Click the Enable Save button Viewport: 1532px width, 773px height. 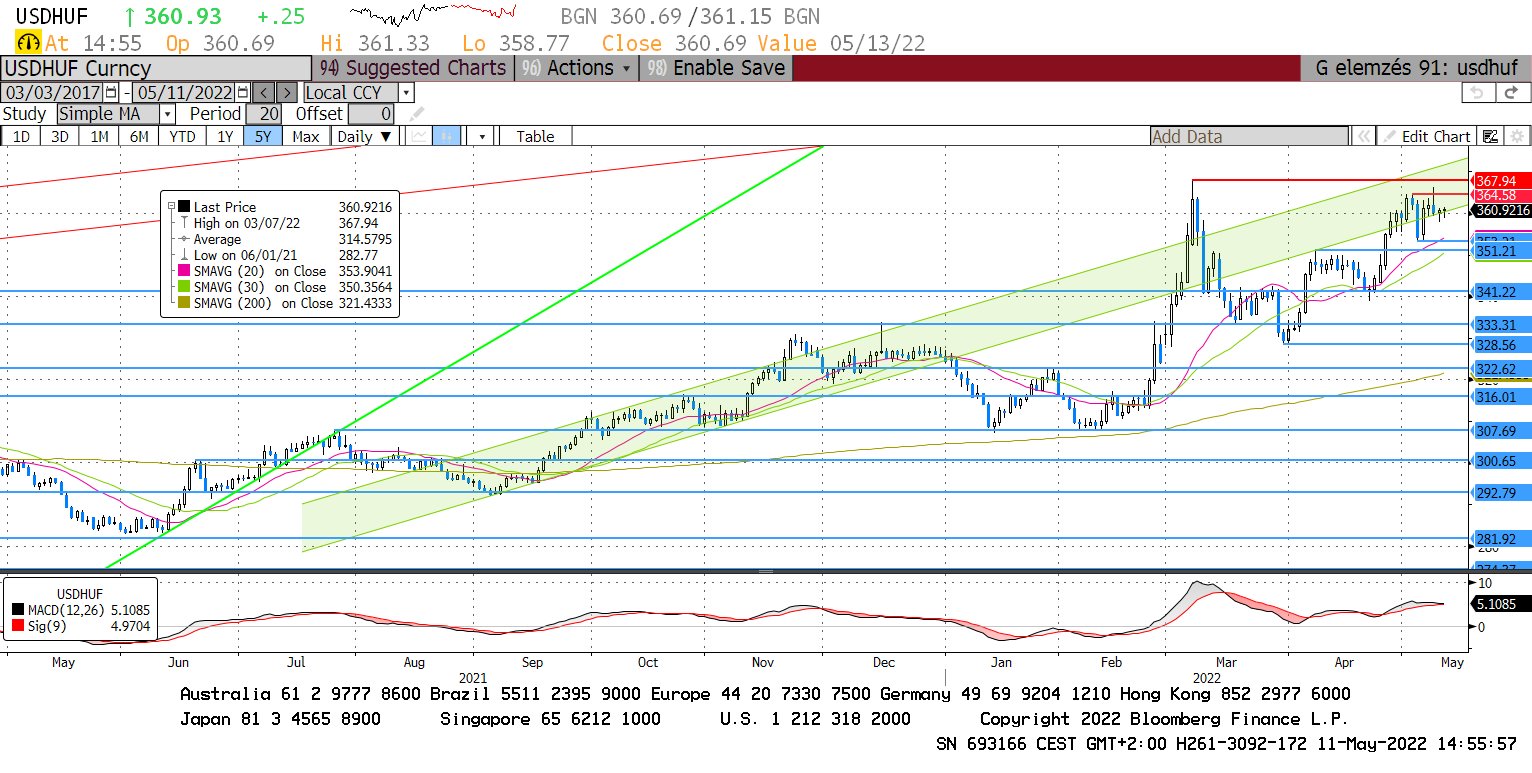[715, 68]
